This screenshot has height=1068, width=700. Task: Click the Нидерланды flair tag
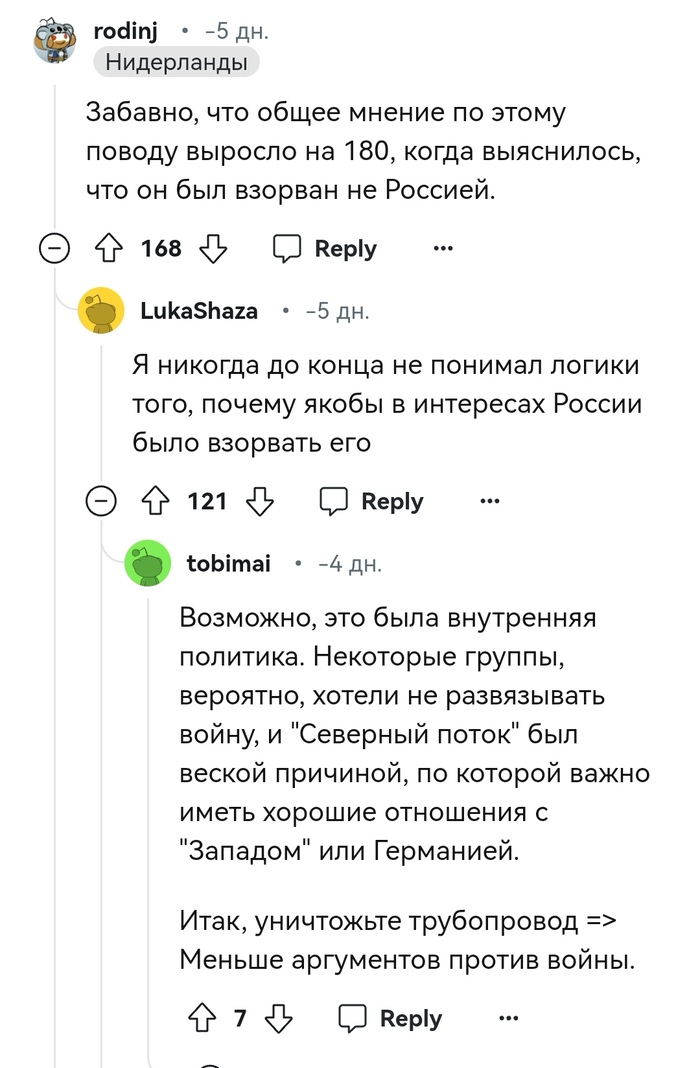click(x=176, y=62)
